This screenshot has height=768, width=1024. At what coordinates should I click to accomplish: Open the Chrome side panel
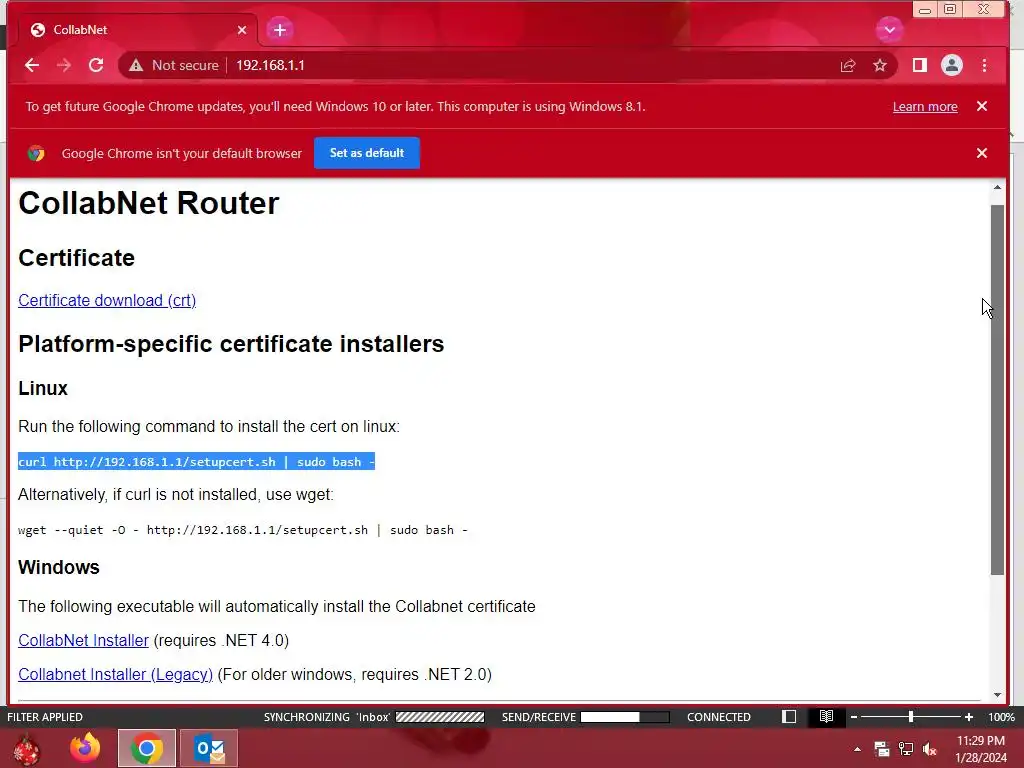tap(920, 65)
